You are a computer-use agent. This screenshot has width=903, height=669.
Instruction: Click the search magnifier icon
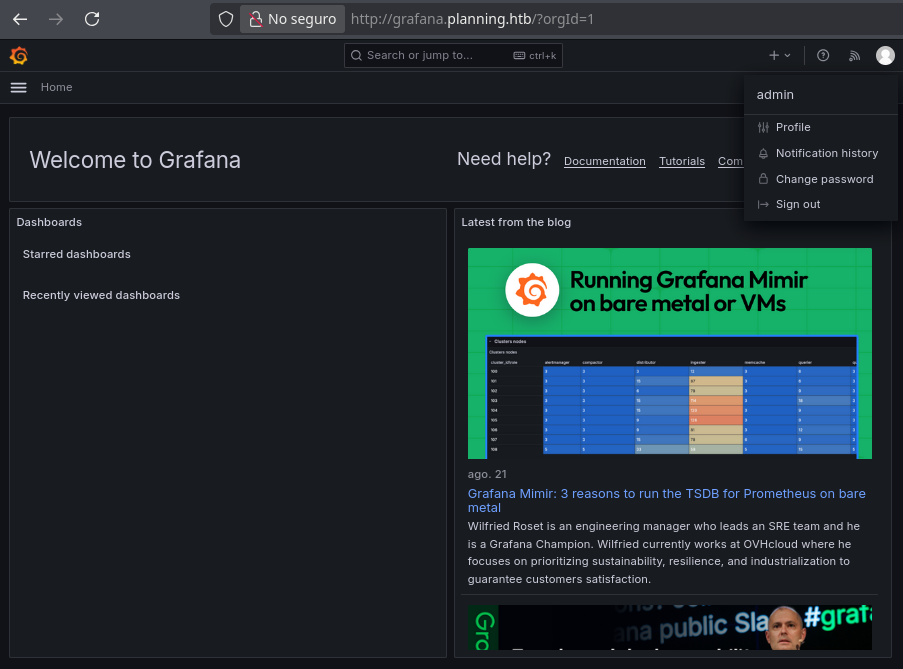[356, 55]
